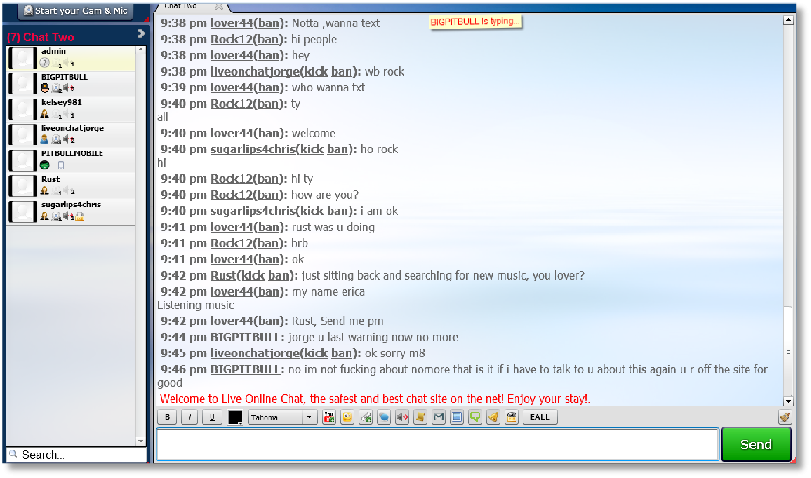Open the smiley emoticon picker
Screen dimensions: 811x478
coord(347,417)
